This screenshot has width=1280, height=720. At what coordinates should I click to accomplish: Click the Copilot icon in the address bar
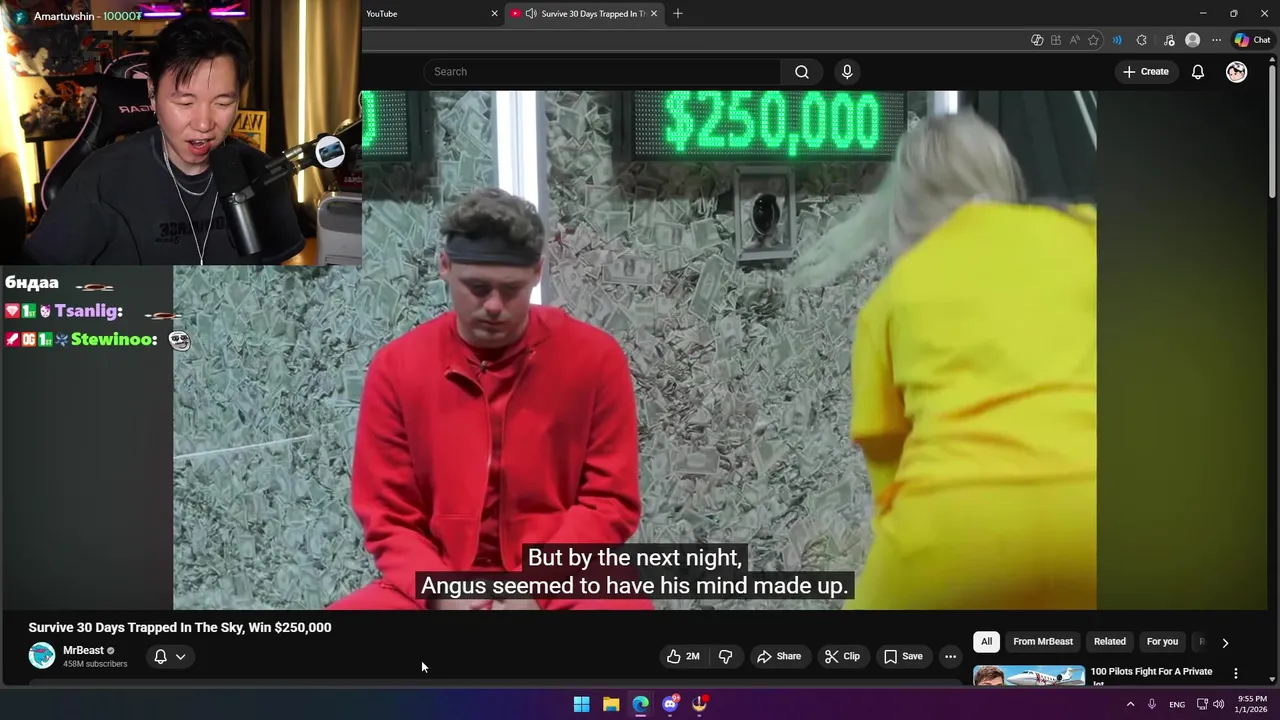1037,40
